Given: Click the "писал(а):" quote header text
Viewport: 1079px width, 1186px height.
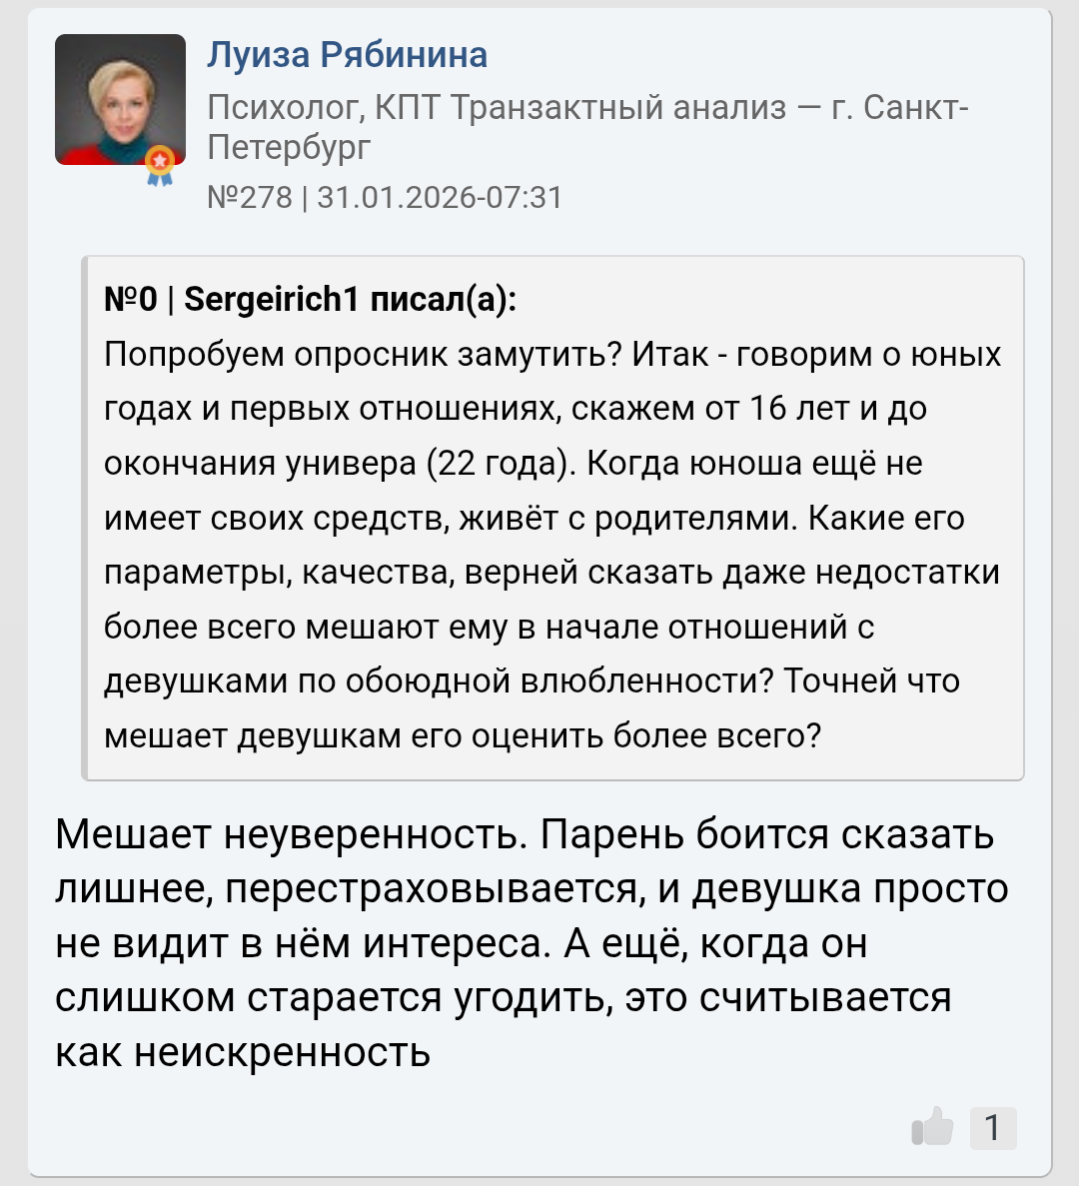Looking at the screenshot, I should coord(443,300).
